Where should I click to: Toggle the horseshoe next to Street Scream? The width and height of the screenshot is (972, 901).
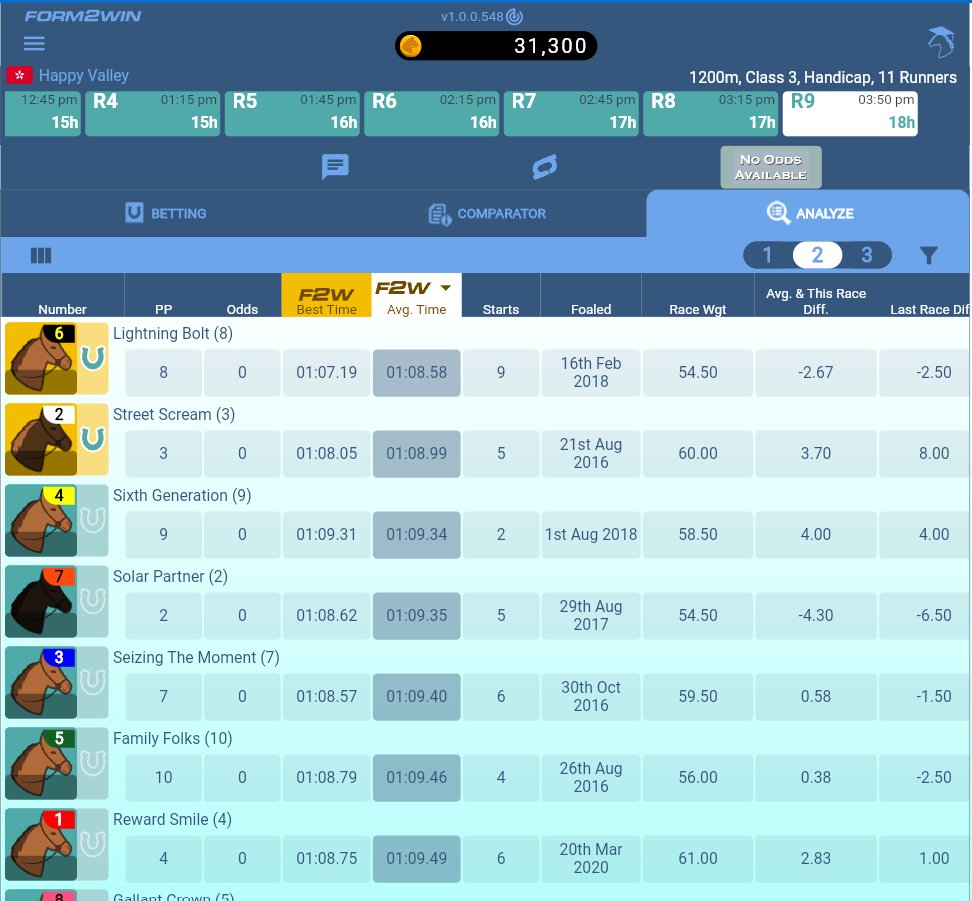(x=90, y=439)
